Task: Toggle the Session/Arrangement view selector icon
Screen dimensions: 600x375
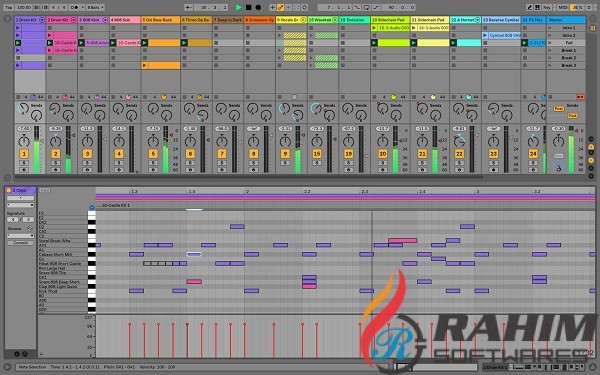Action: point(592,28)
